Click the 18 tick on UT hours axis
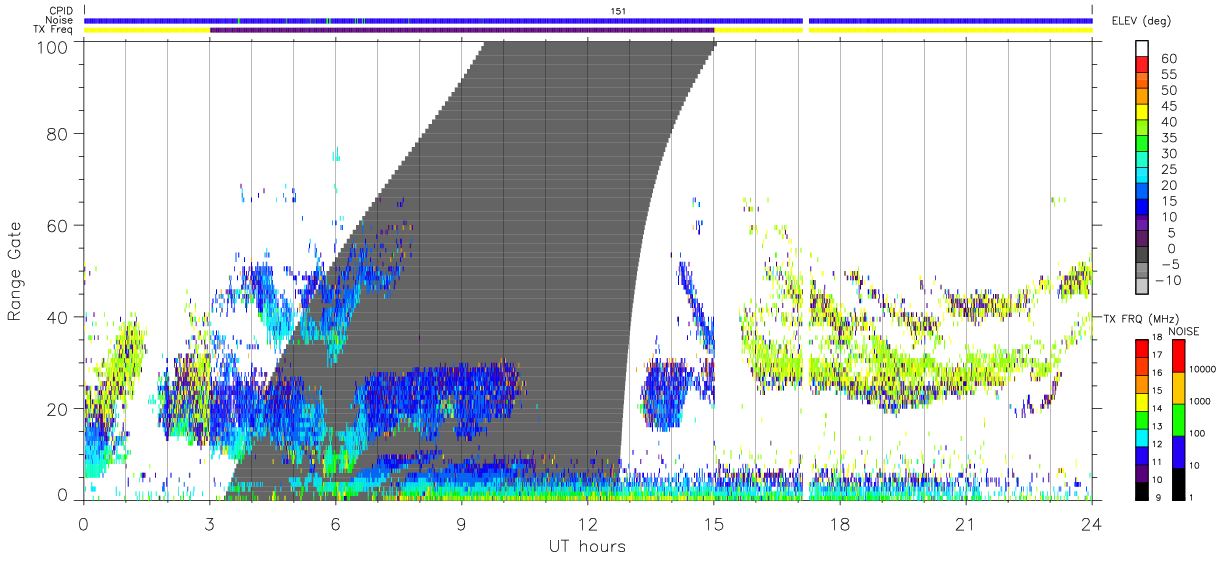Screen dimensions: 1228x567 pos(839,523)
